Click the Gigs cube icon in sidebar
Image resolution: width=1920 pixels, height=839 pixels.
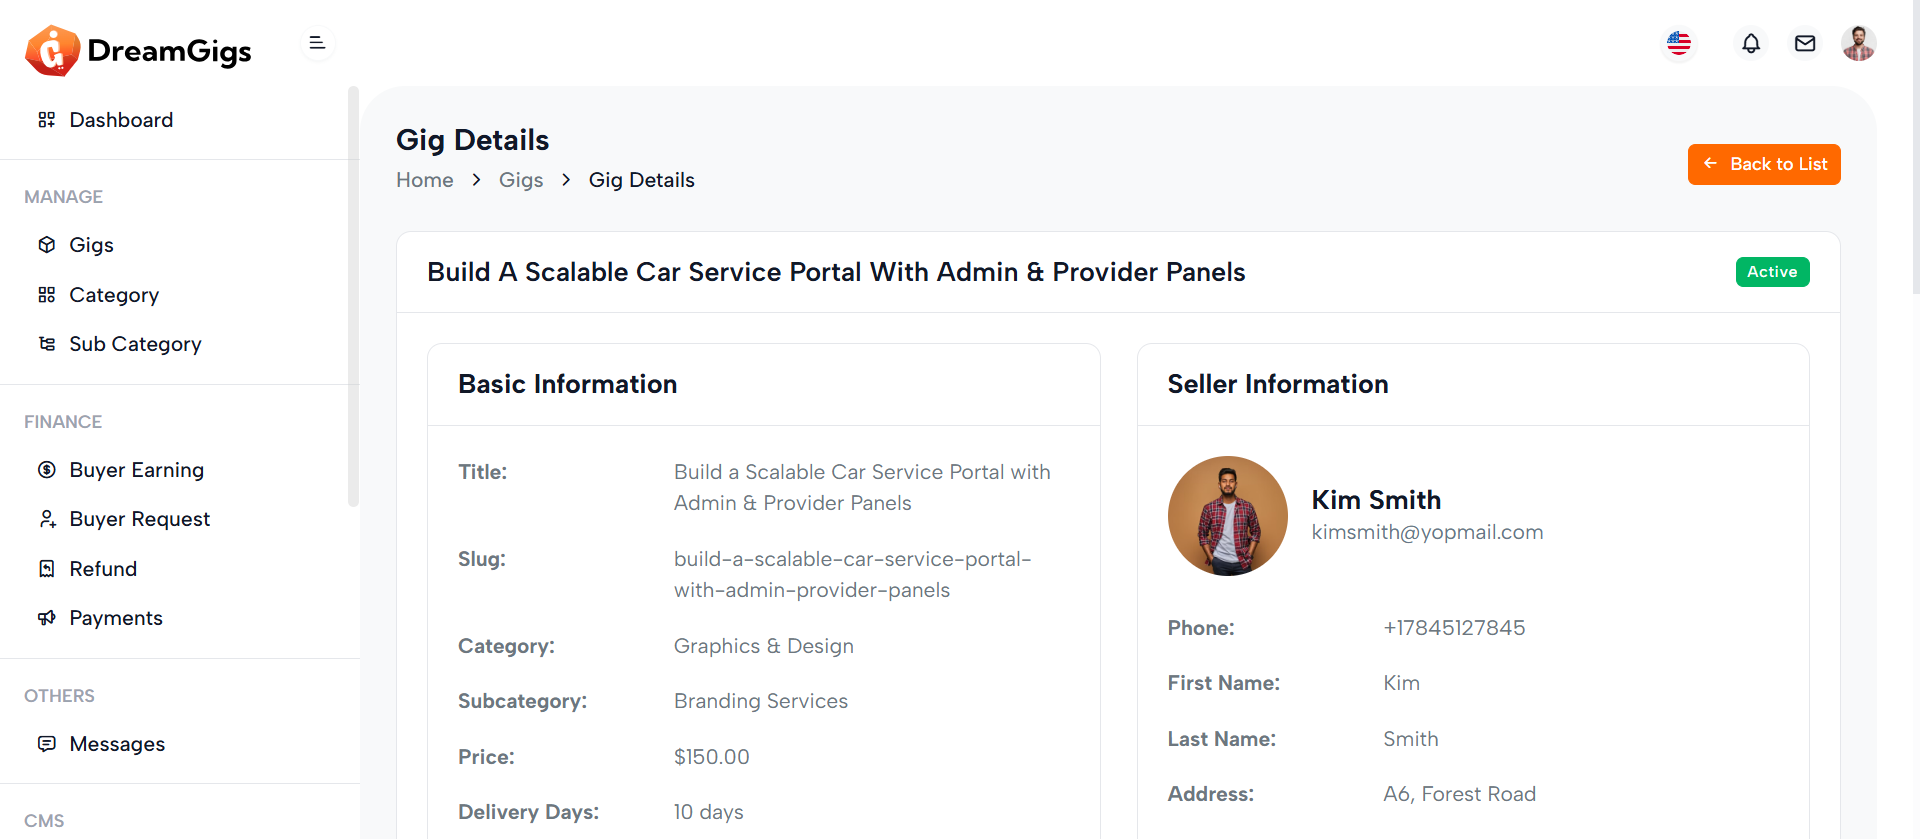click(x=47, y=245)
